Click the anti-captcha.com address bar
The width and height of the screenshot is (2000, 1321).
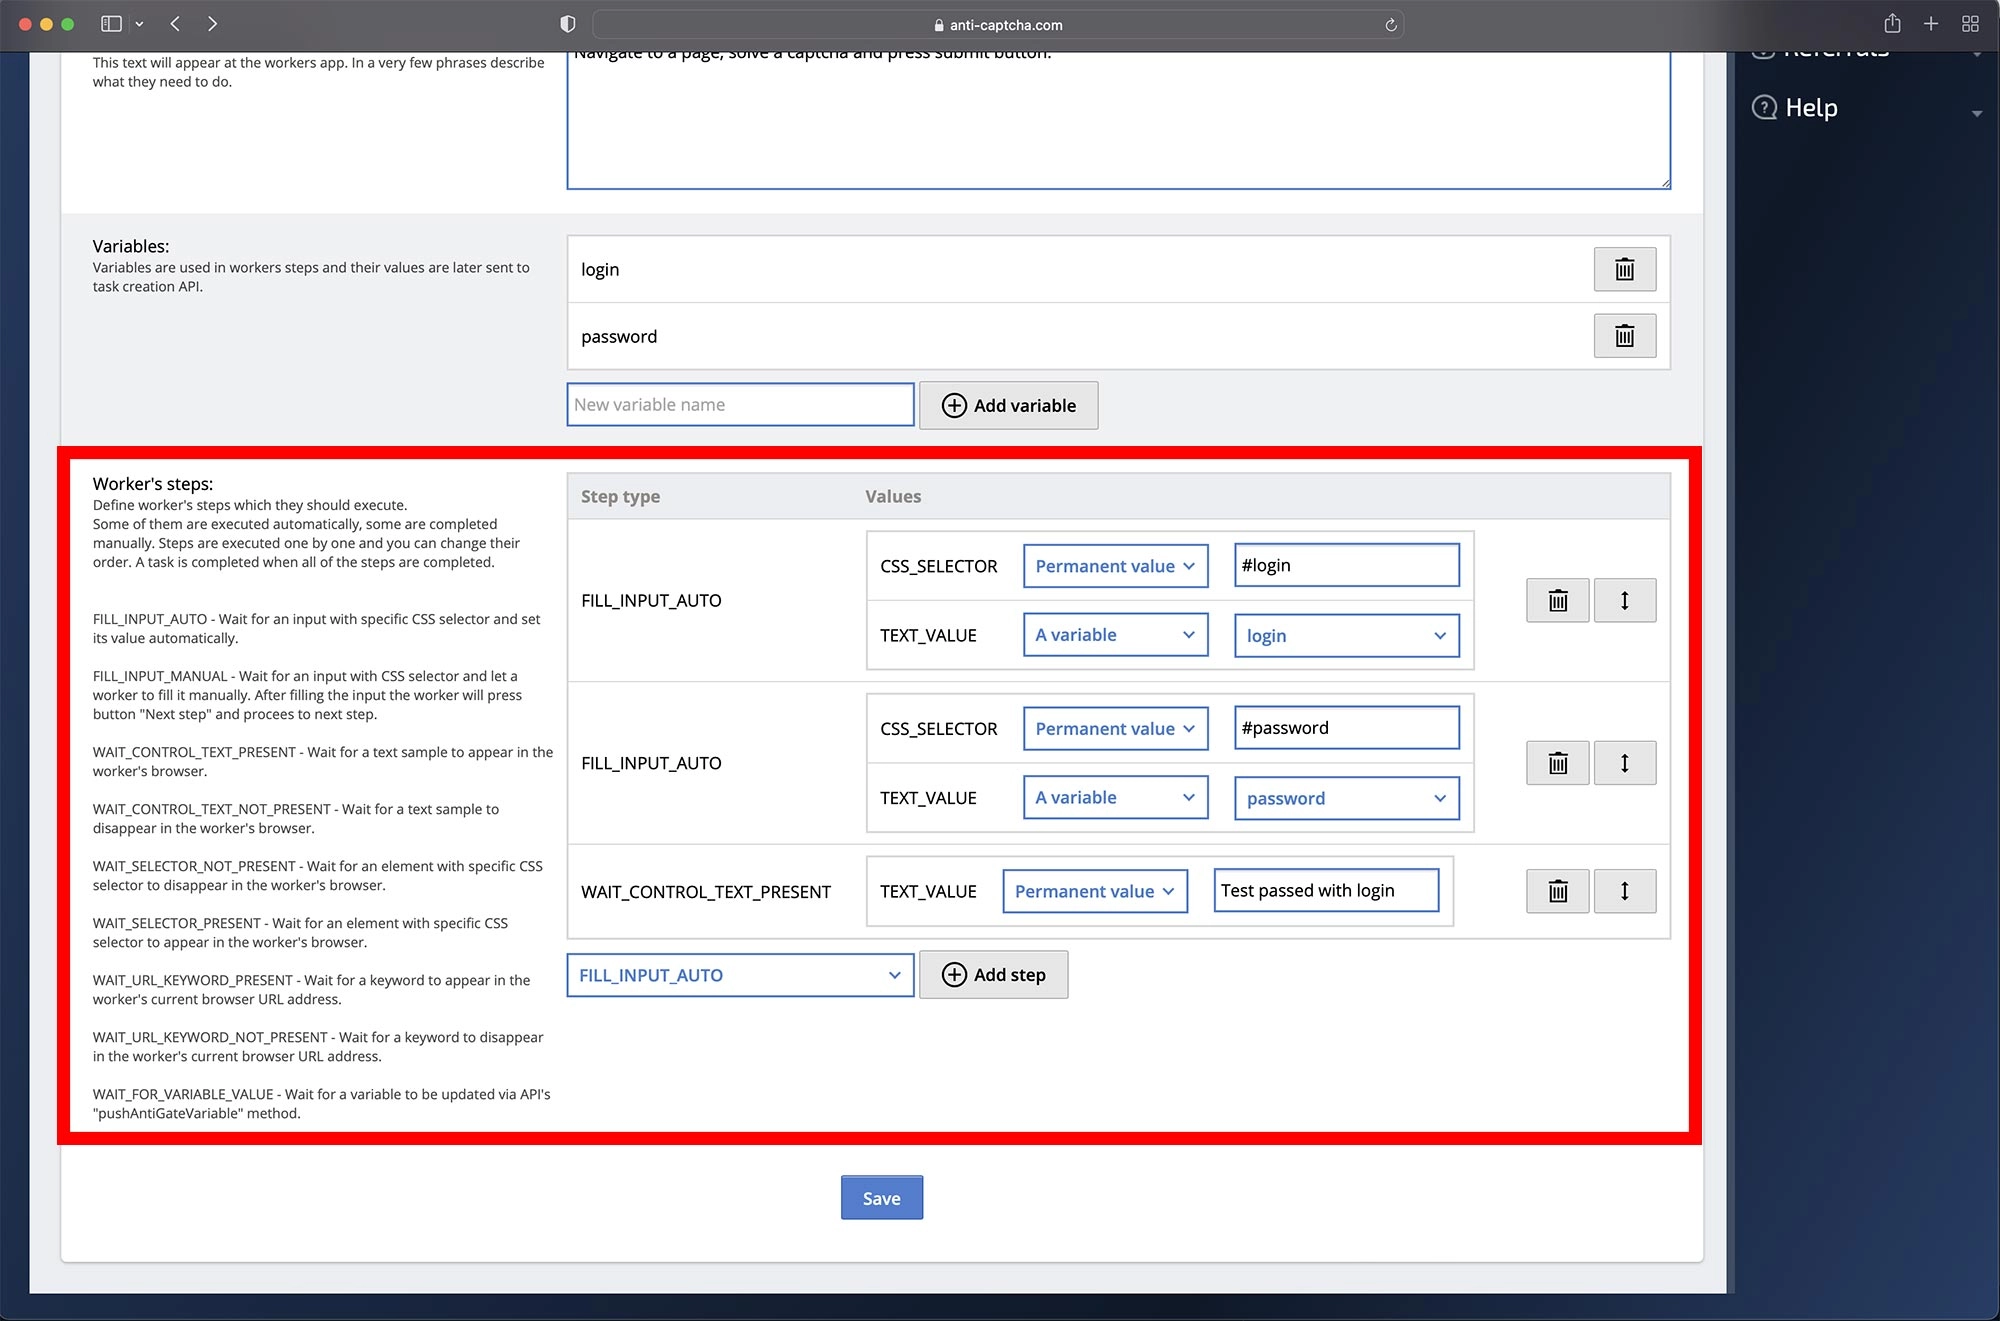click(998, 25)
